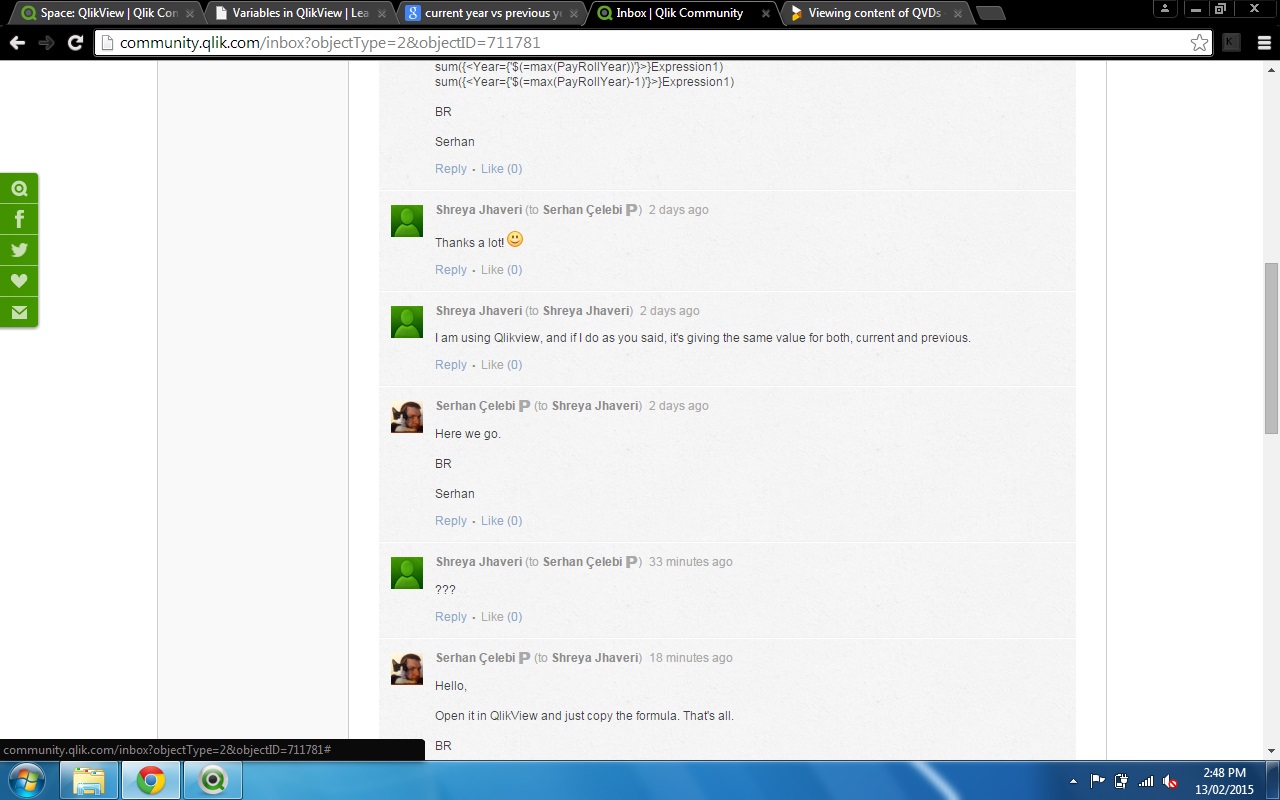Open a new browser tab
This screenshot has height=800, width=1280.
coord(990,13)
